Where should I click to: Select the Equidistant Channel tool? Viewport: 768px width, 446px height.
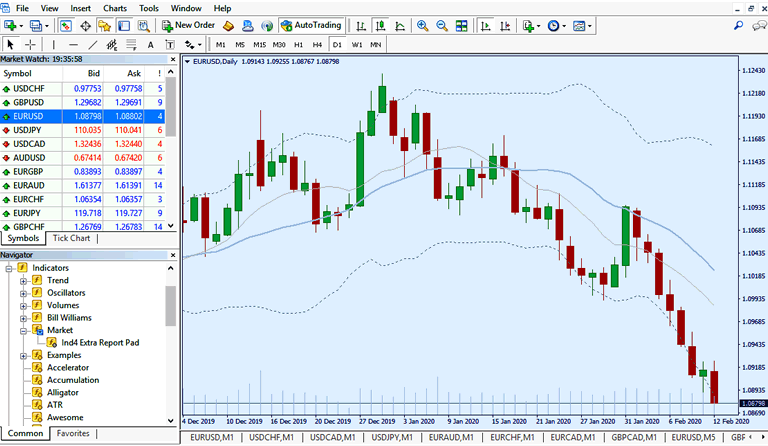(112, 45)
